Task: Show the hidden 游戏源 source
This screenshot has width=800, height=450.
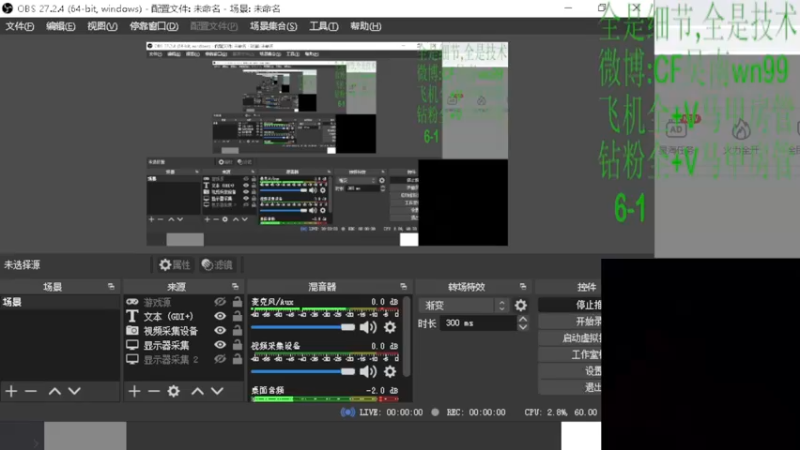Action: (220, 302)
